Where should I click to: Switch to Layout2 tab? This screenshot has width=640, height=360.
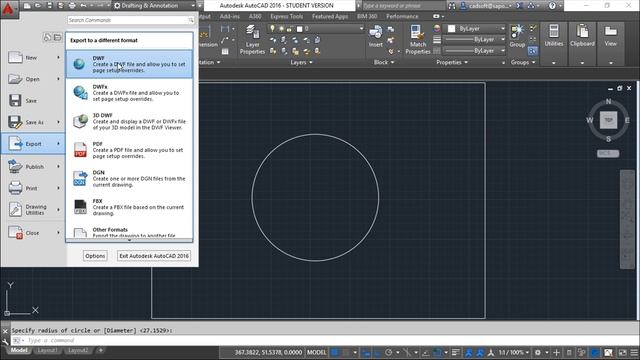(x=78, y=350)
